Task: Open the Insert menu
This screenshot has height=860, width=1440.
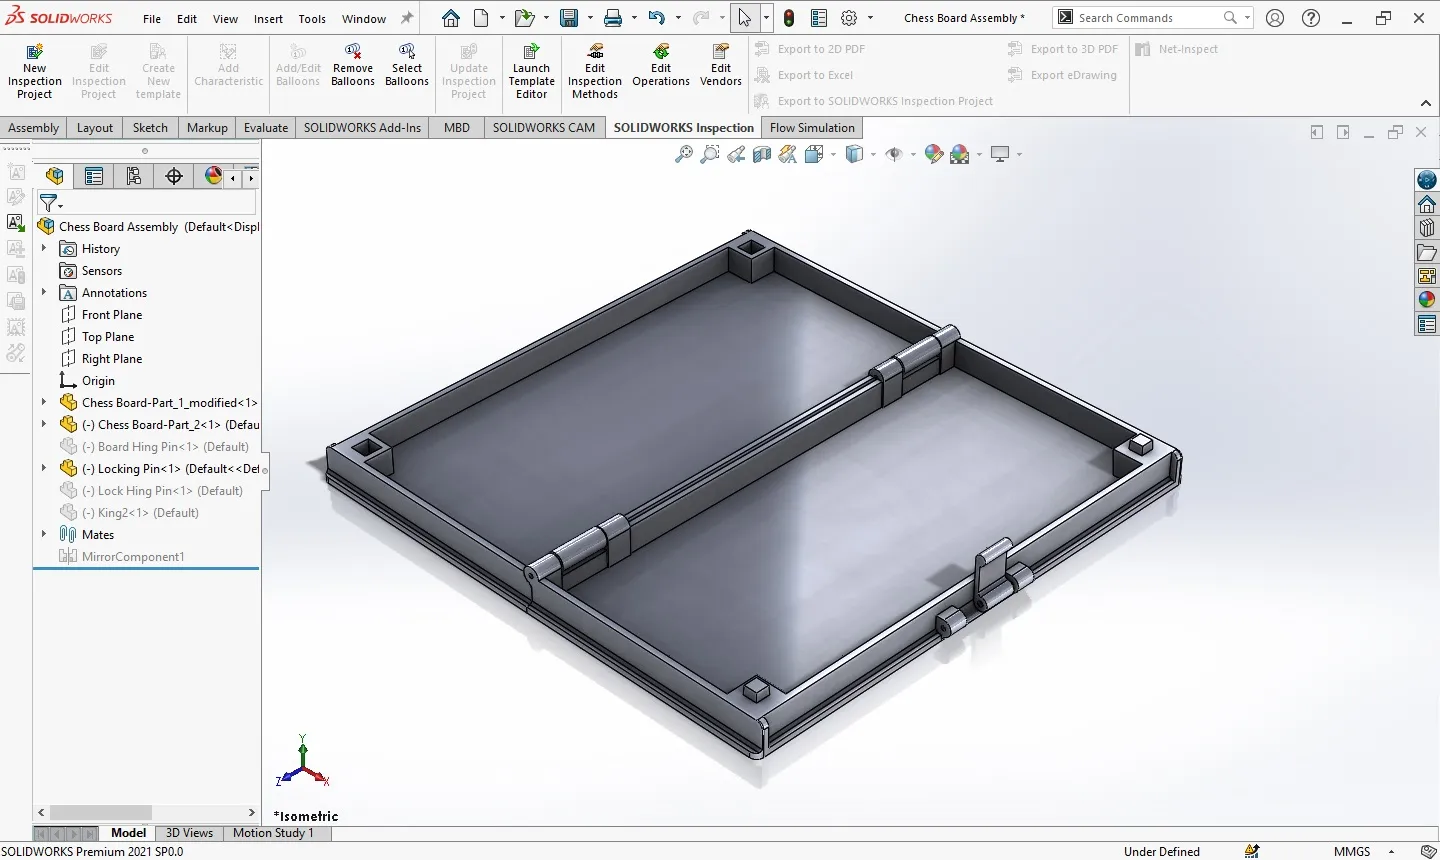Action: [x=268, y=19]
